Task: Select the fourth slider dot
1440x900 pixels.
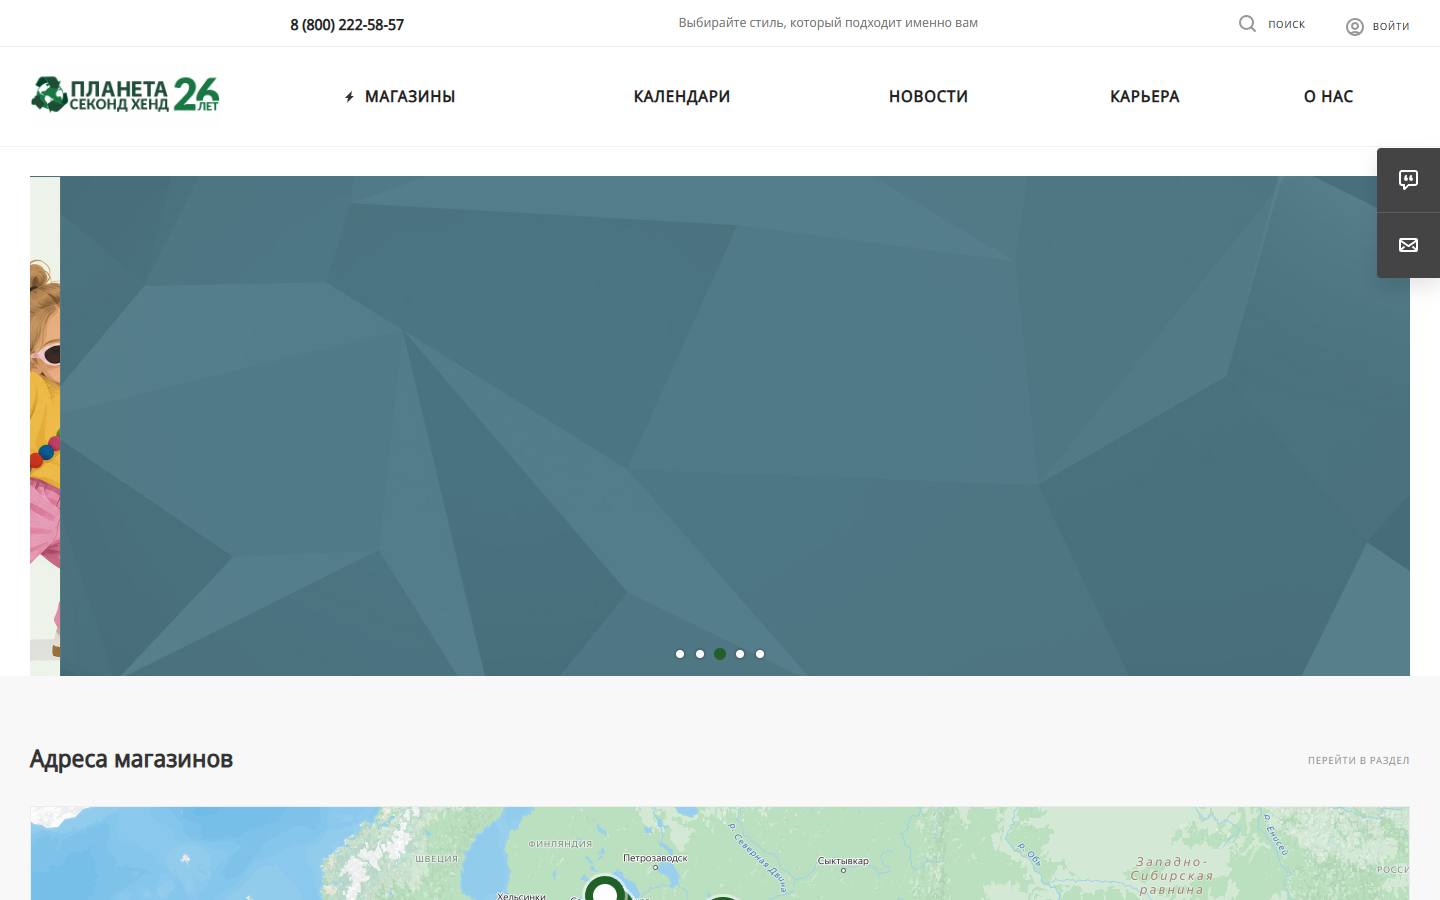Action: (740, 654)
